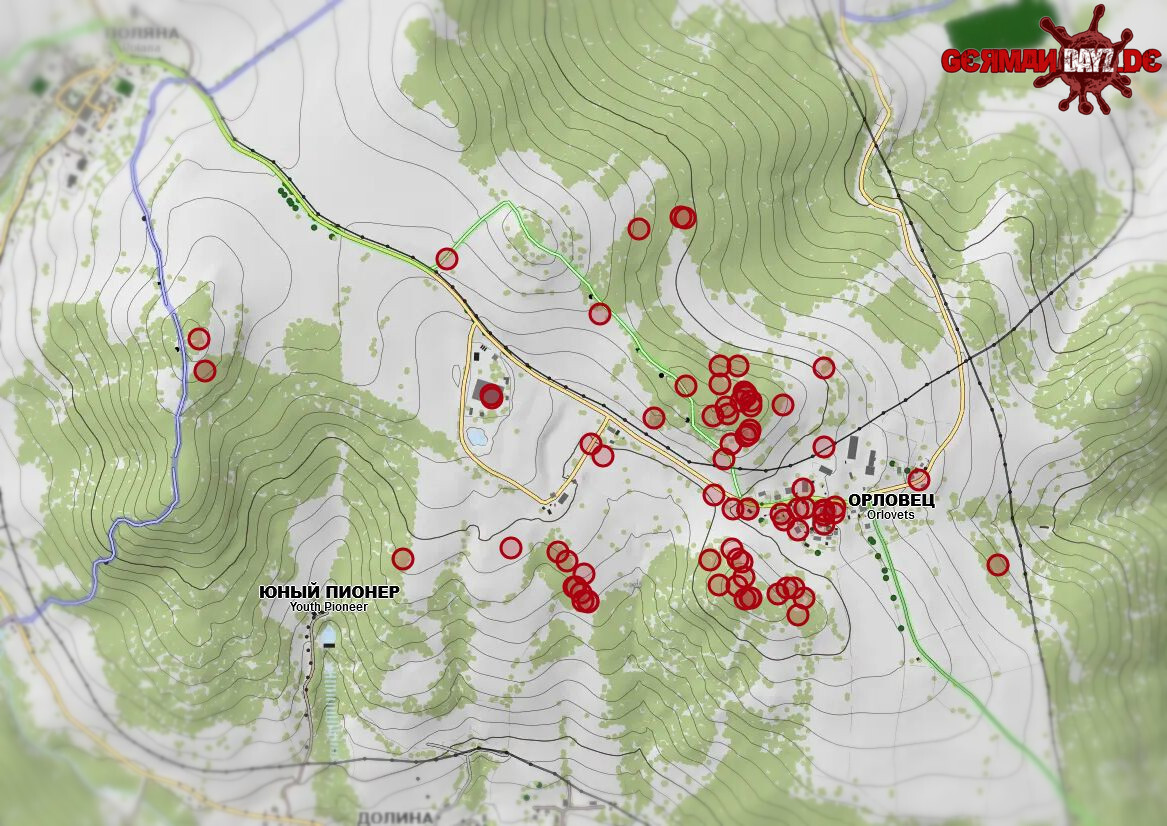Select the single marker left of the northern double marker
Viewport: 1167px width, 826px height.
click(x=639, y=228)
